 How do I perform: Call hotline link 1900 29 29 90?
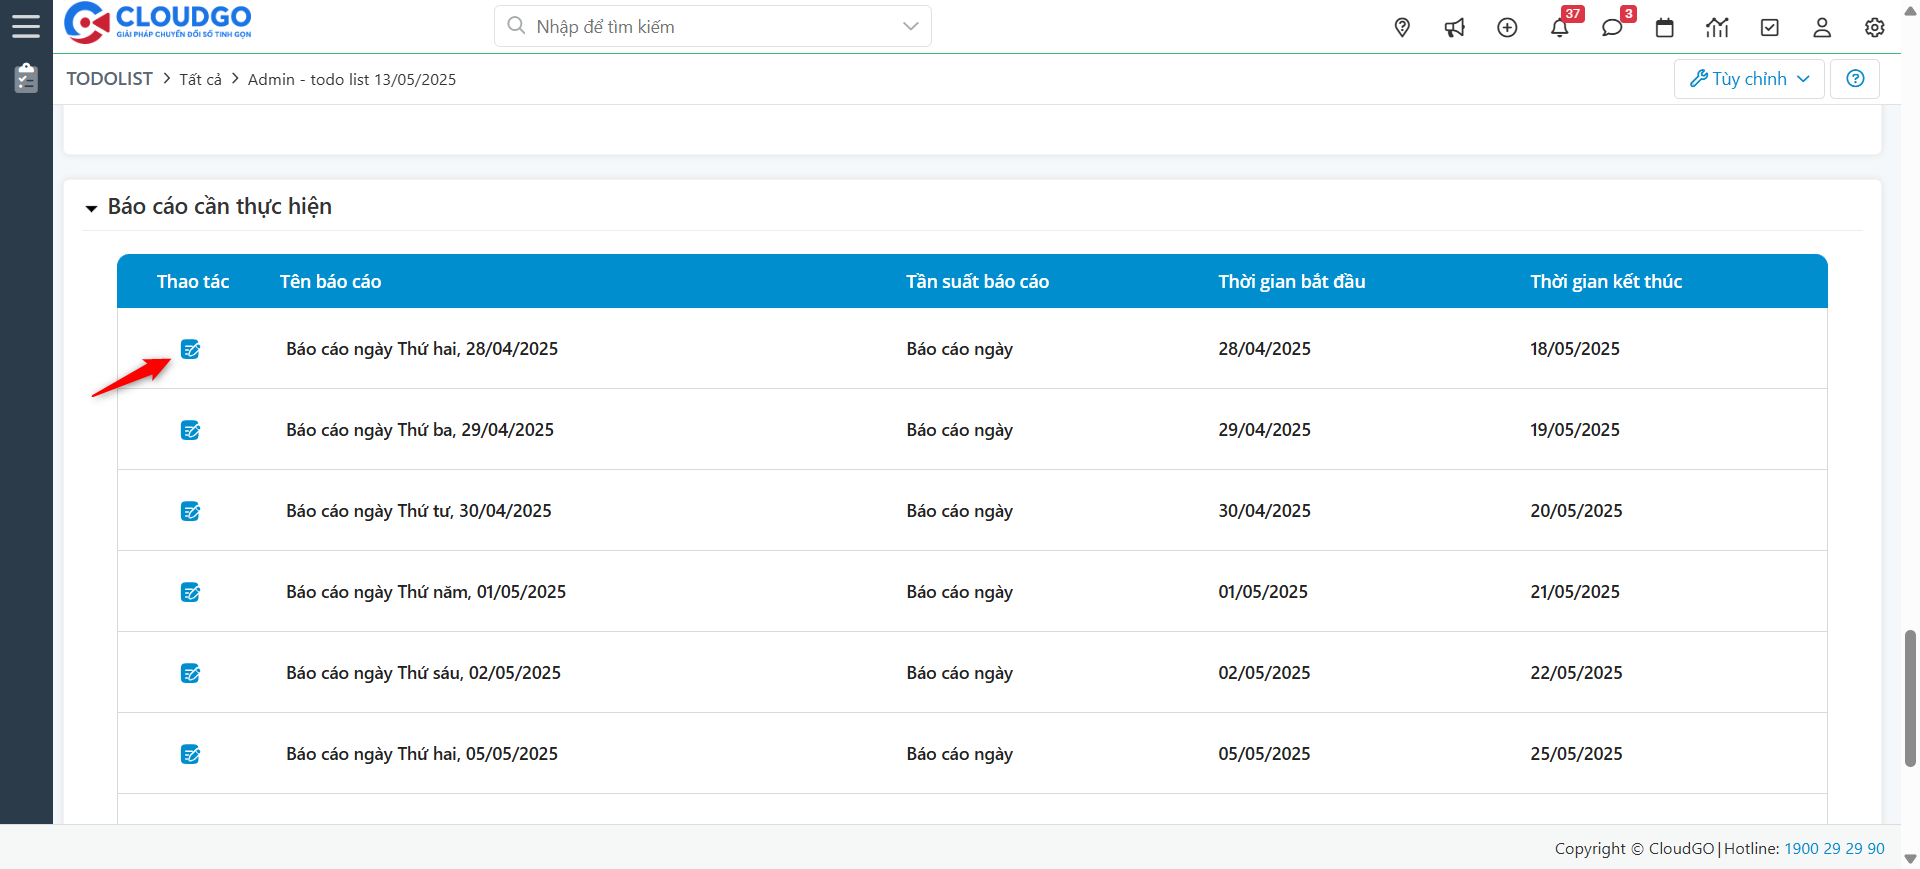tap(1834, 848)
